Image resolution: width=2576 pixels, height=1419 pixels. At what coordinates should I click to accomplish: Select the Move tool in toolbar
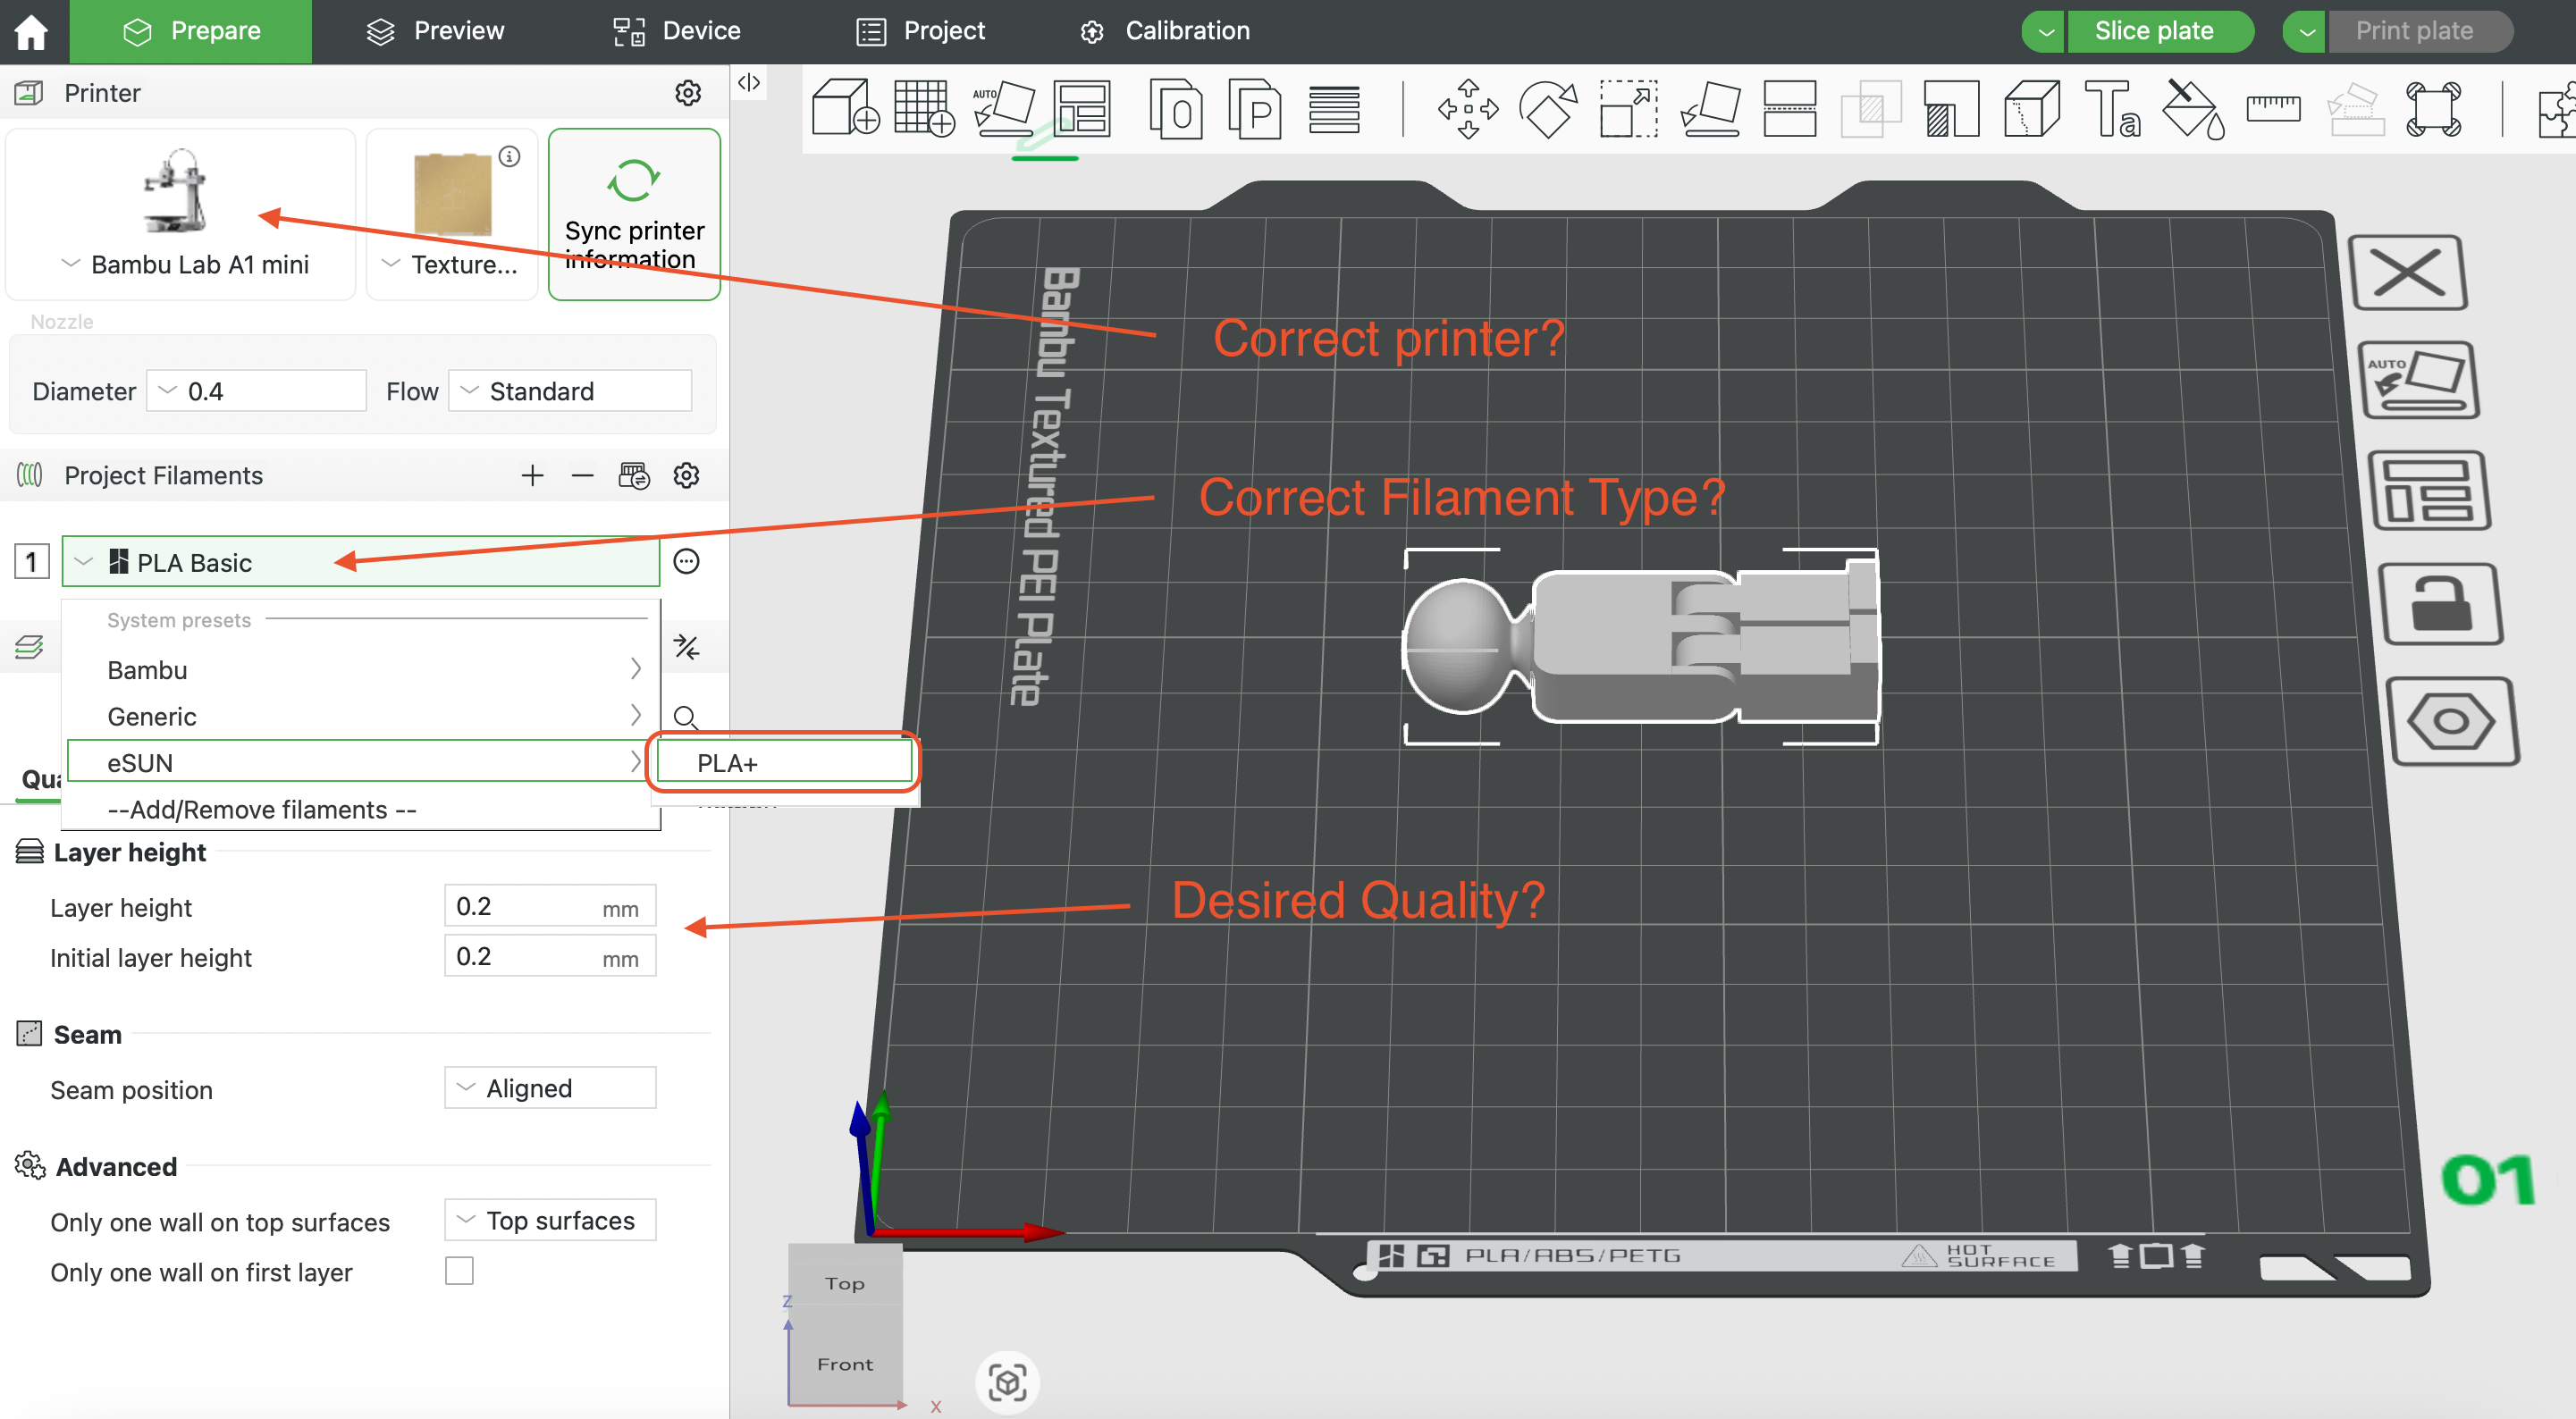[x=1467, y=108]
